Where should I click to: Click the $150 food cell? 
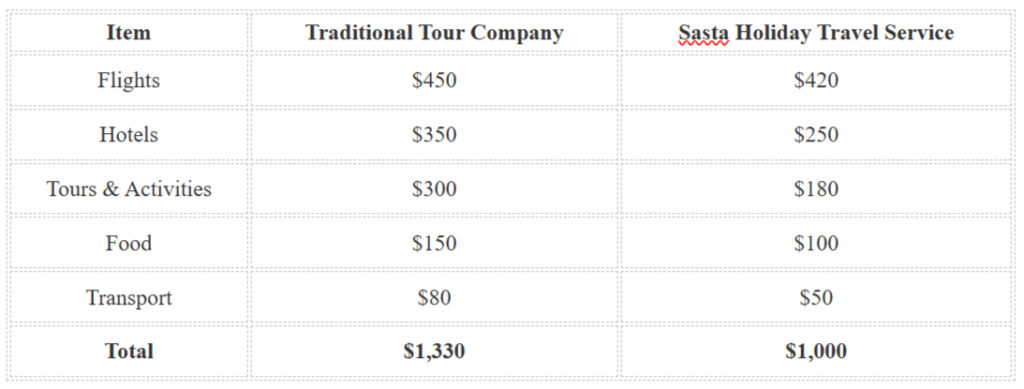pyautogui.click(x=434, y=243)
